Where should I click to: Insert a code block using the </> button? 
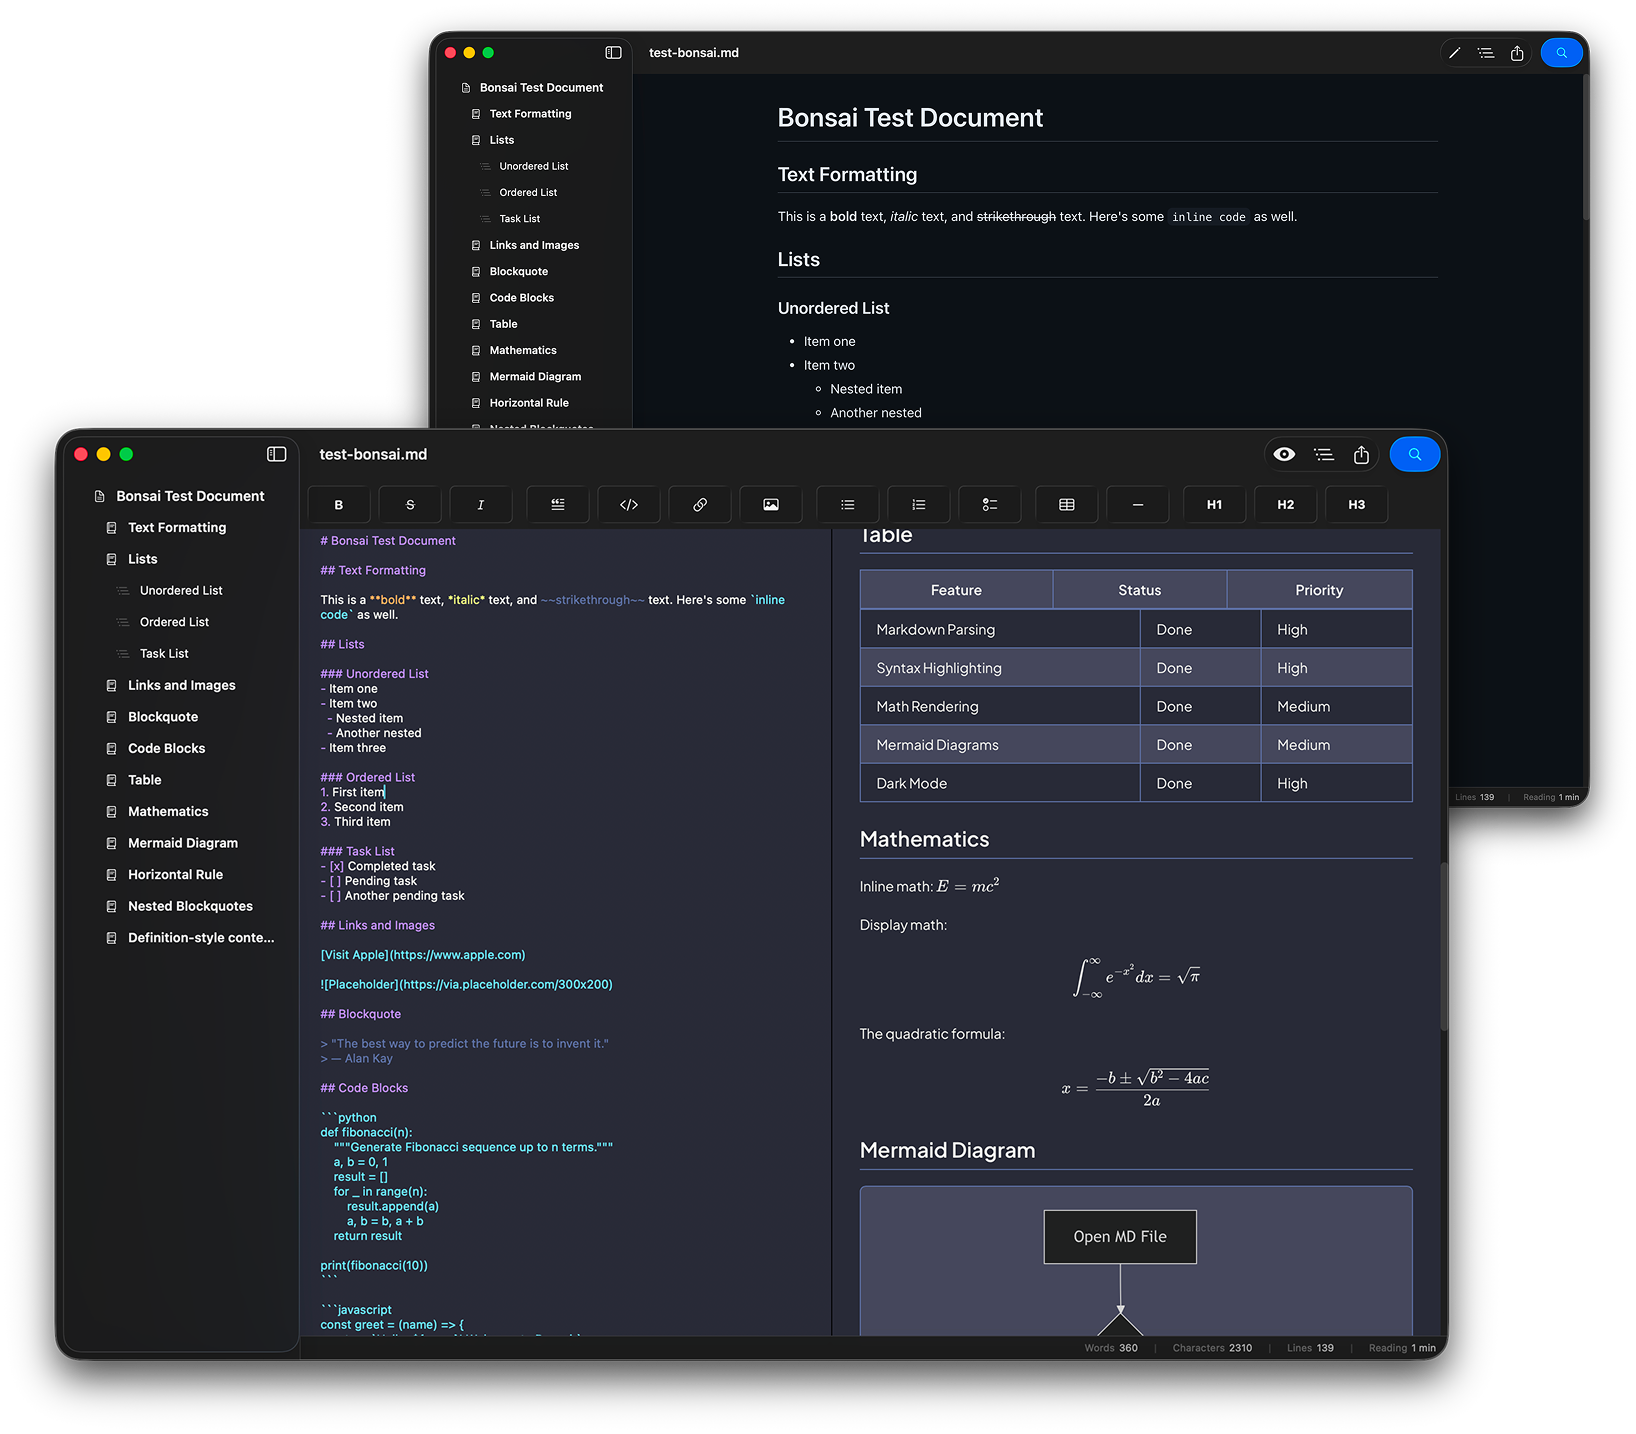tap(629, 505)
